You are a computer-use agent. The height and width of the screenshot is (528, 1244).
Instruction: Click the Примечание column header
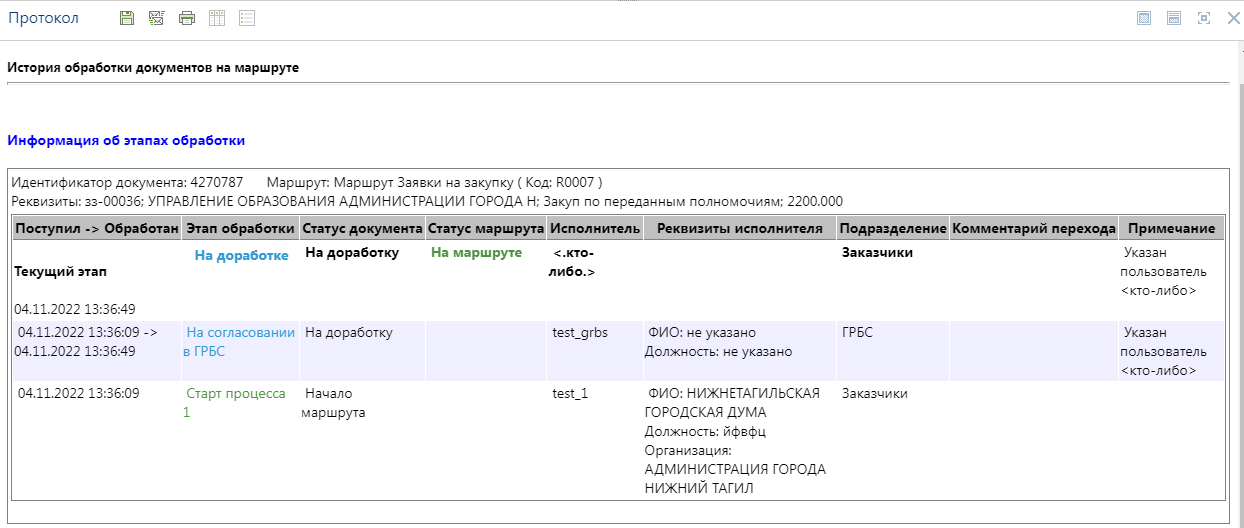(1171, 229)
